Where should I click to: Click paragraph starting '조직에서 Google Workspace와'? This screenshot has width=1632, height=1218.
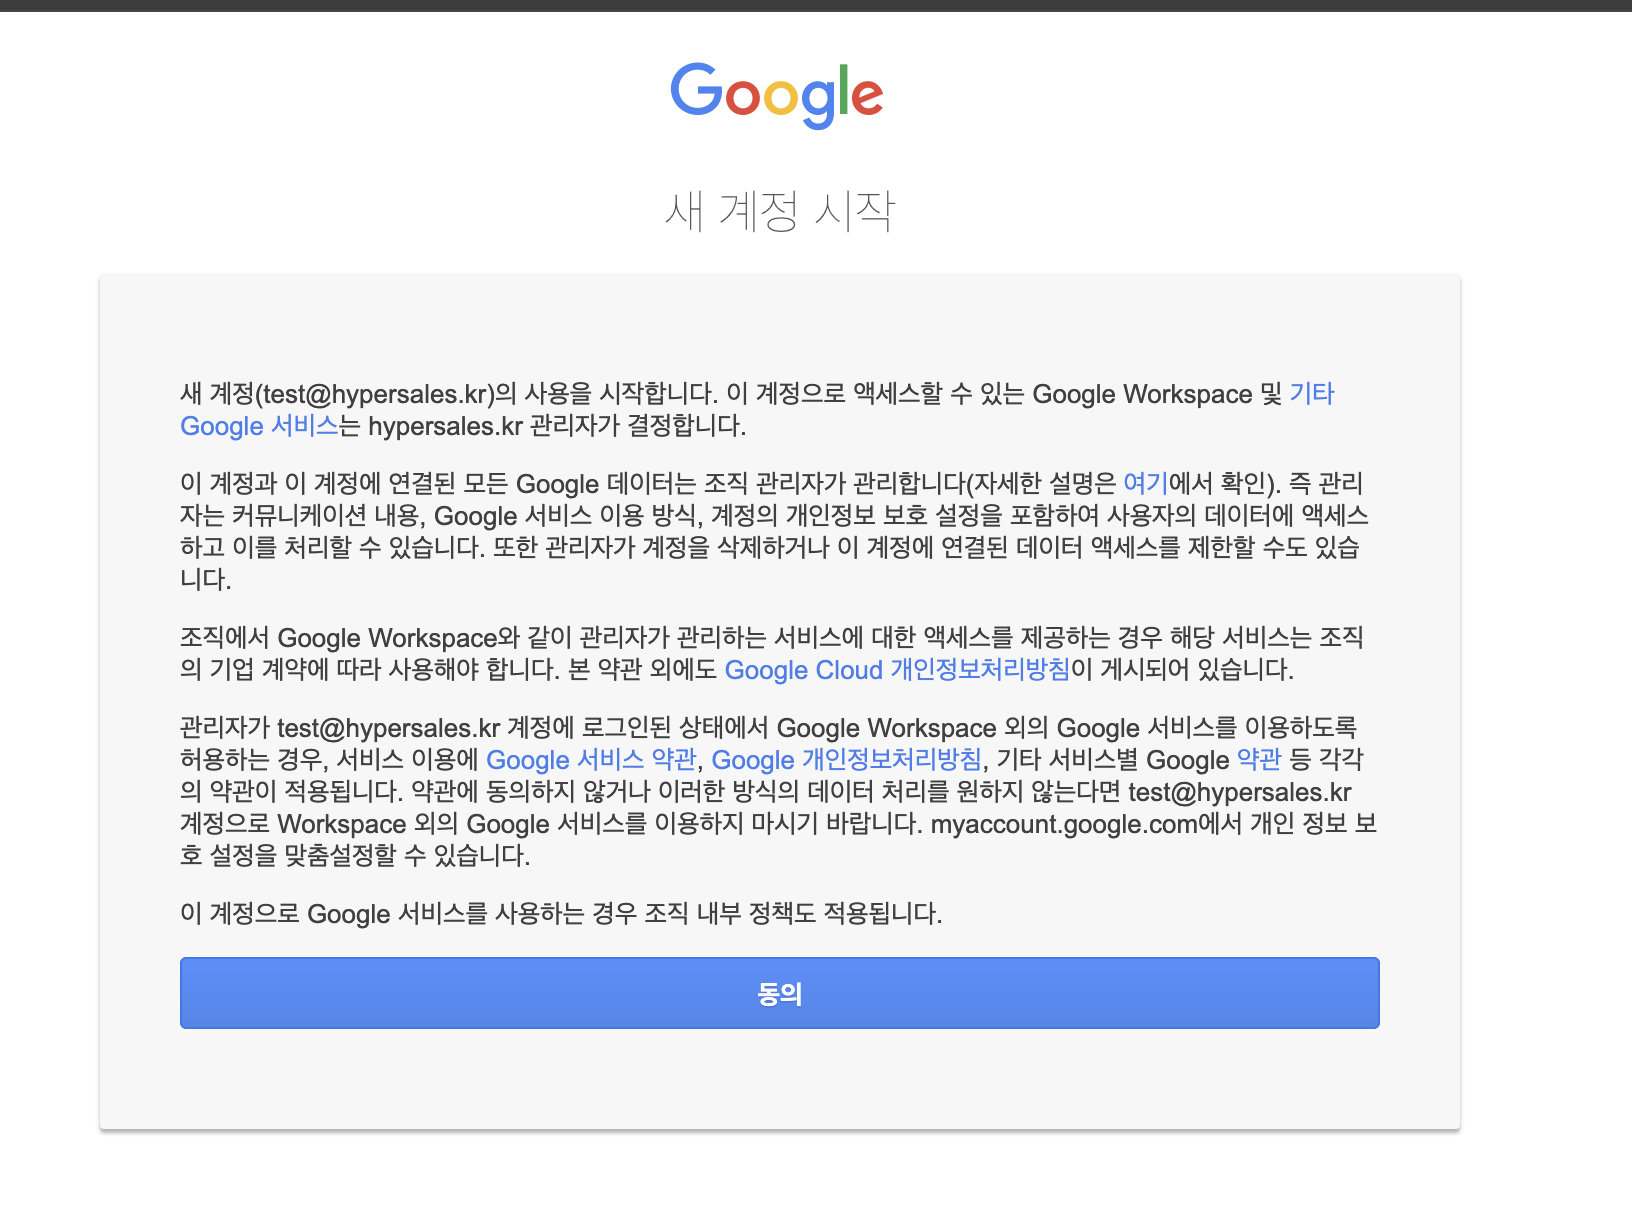point(770,654)
